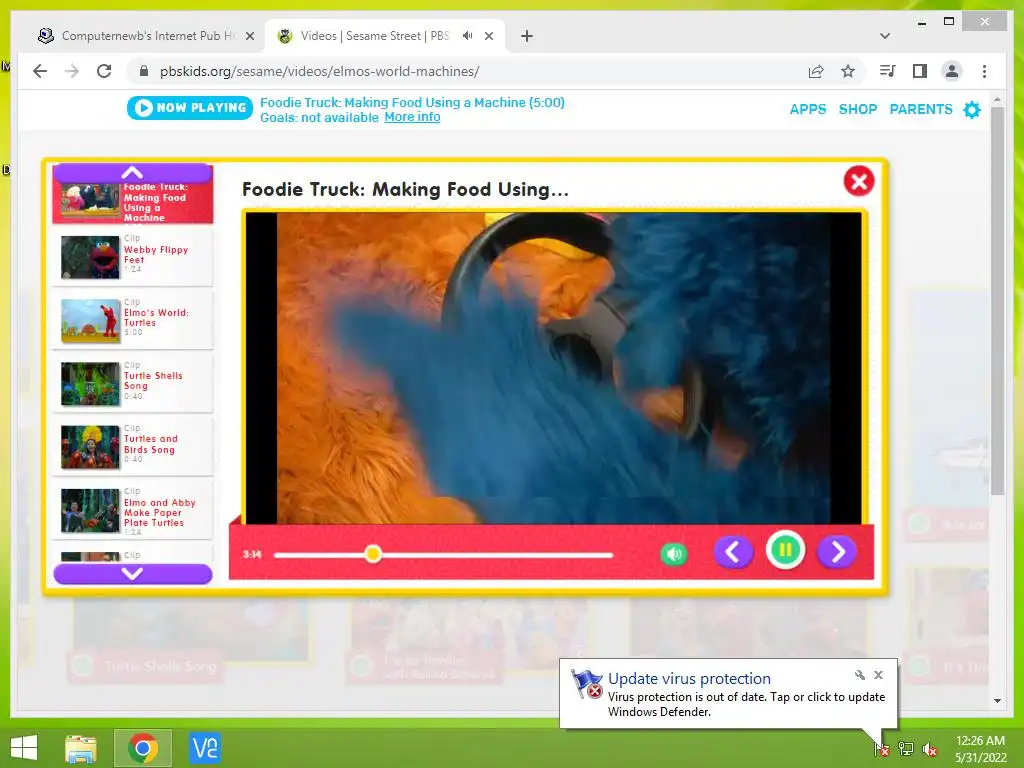
Task: Click the Action Center flag tray icon
Action: tap(881, 749)
